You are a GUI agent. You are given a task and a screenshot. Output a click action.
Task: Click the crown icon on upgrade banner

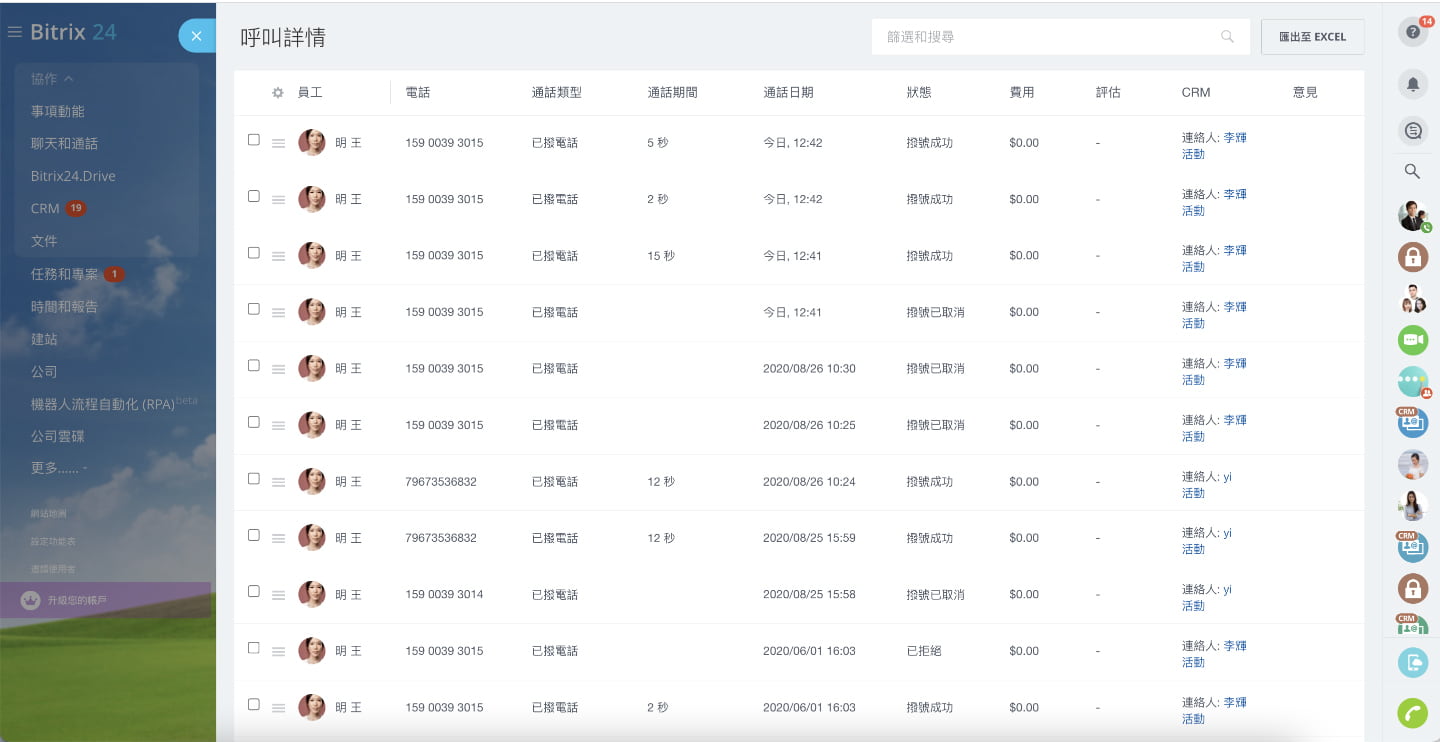pos(31,601)
